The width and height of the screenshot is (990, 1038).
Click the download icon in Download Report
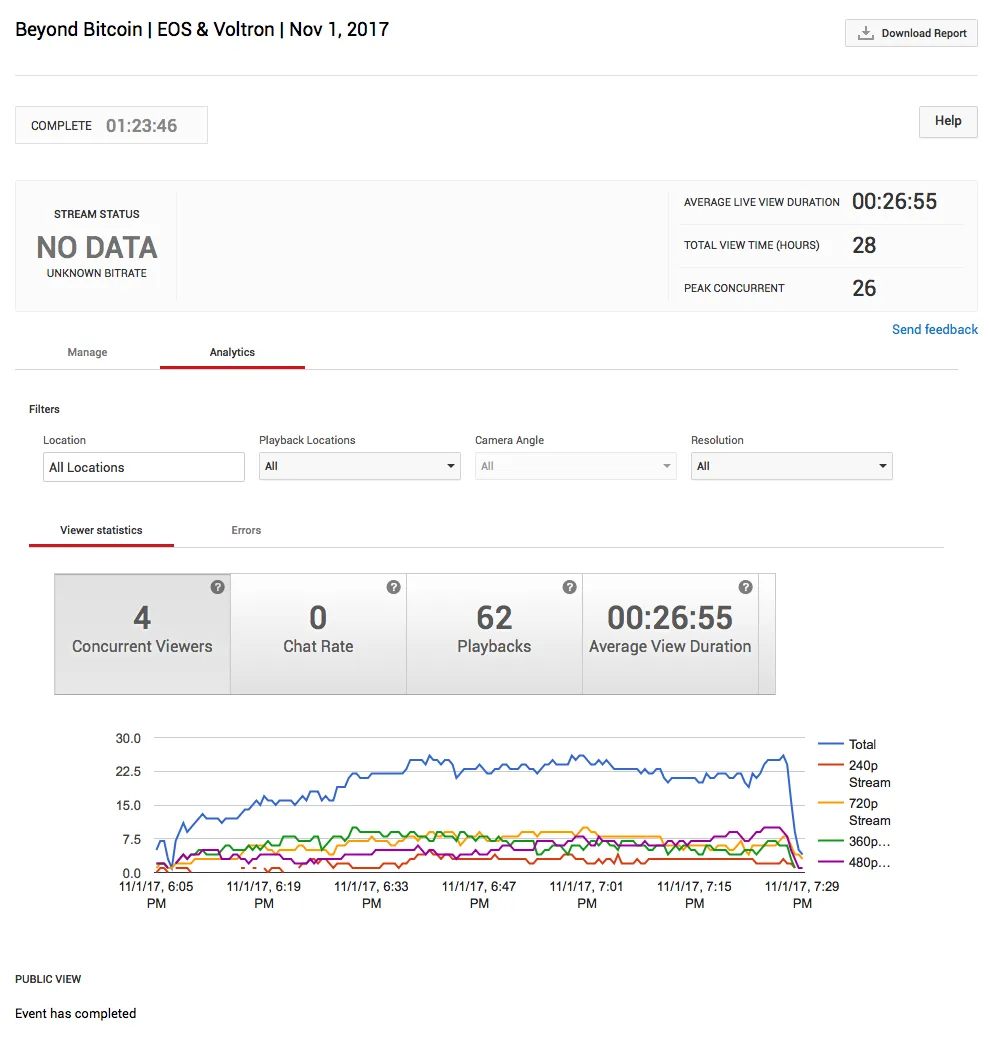865,33
